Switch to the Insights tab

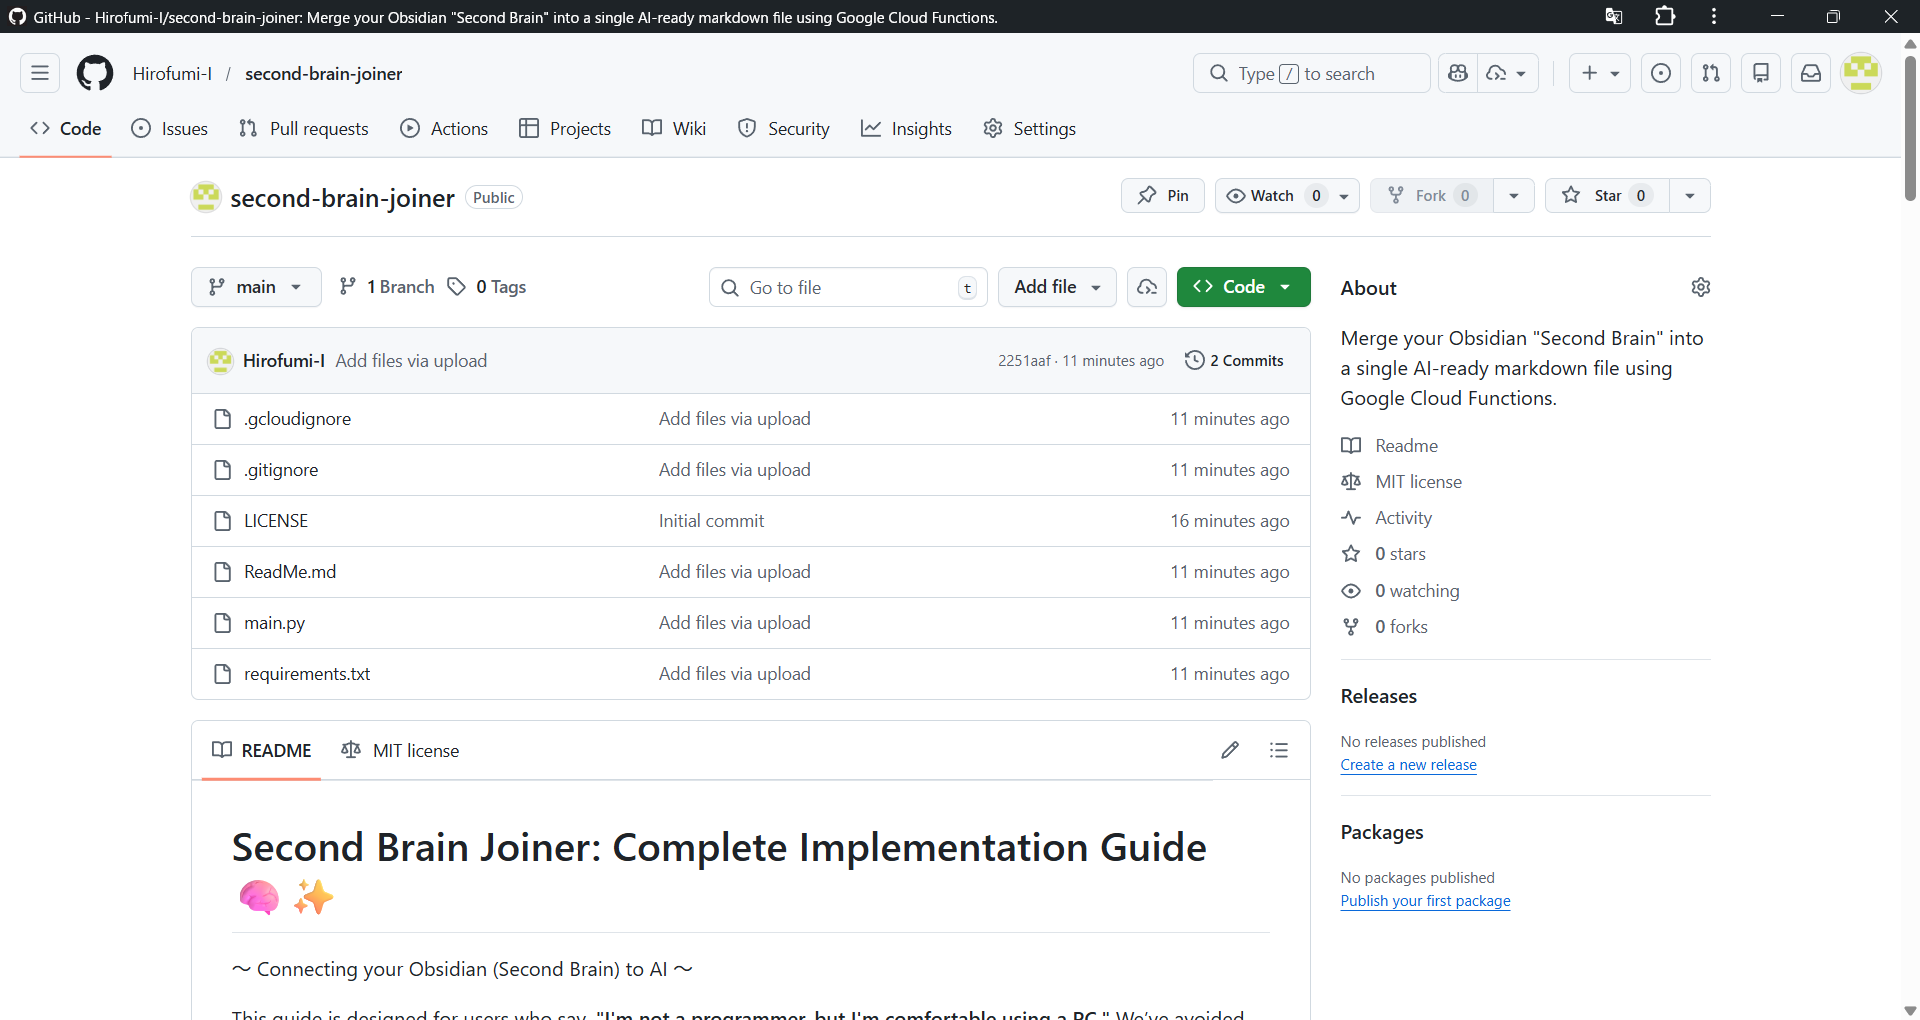(906, 129)
